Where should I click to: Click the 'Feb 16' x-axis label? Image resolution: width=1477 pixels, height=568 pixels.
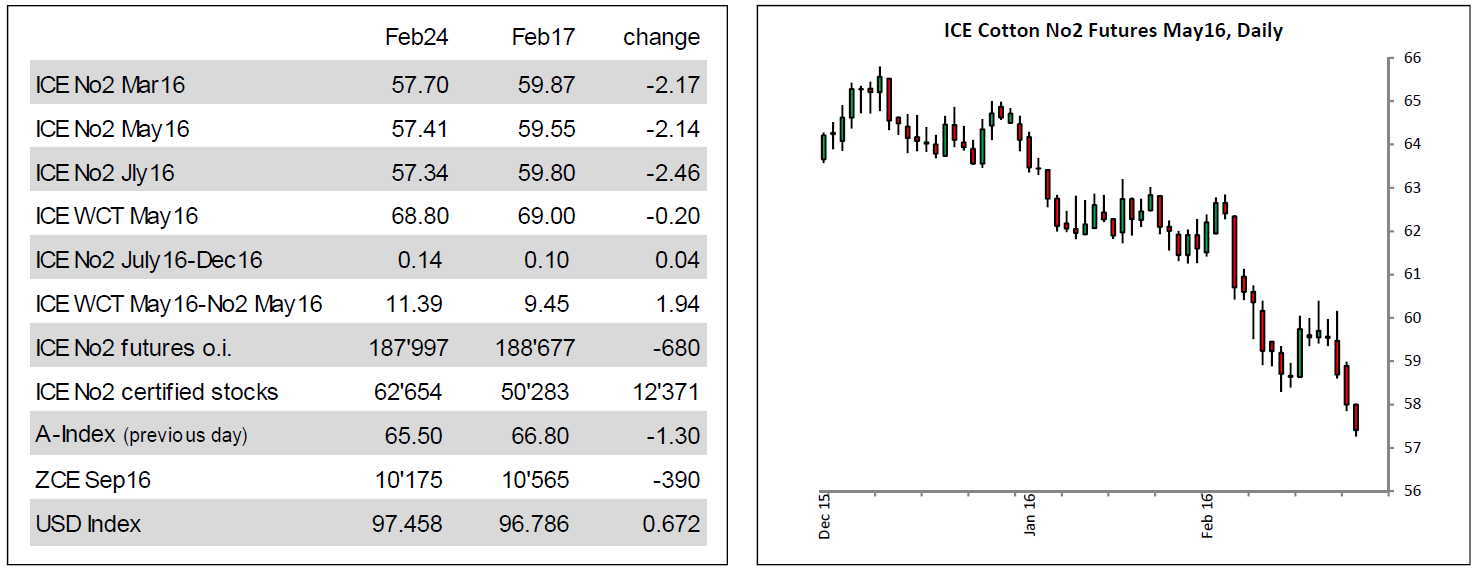pos(1208,516)
